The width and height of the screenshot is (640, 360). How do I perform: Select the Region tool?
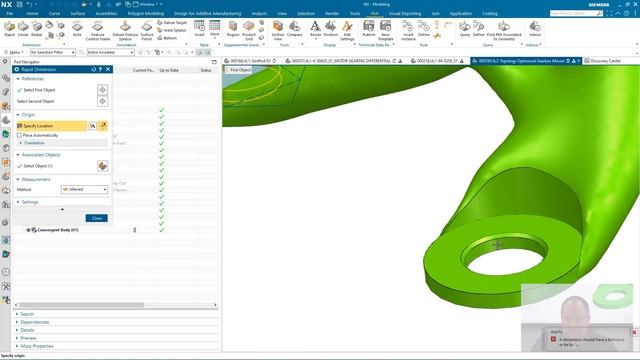pyautogui.click(x=233, y=29)
